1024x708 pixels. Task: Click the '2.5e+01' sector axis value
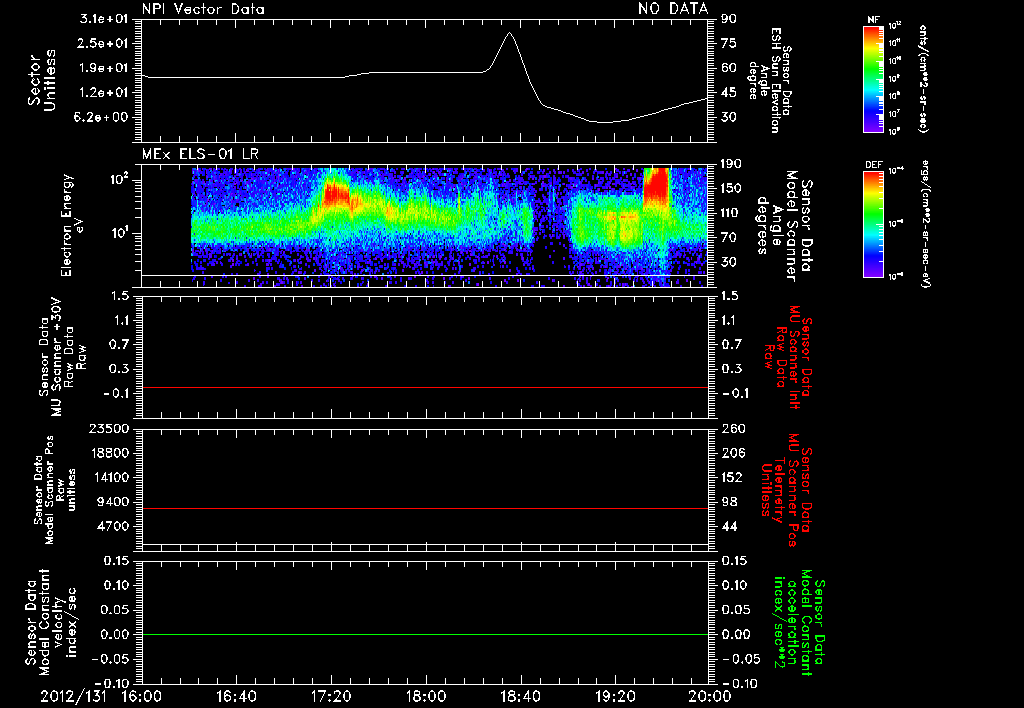click(104, 43)
